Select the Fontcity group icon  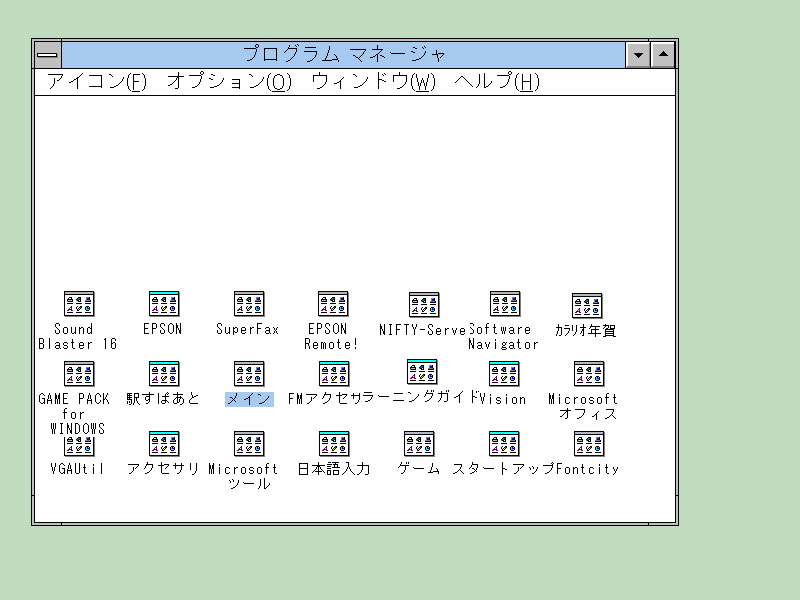(589, 443)
